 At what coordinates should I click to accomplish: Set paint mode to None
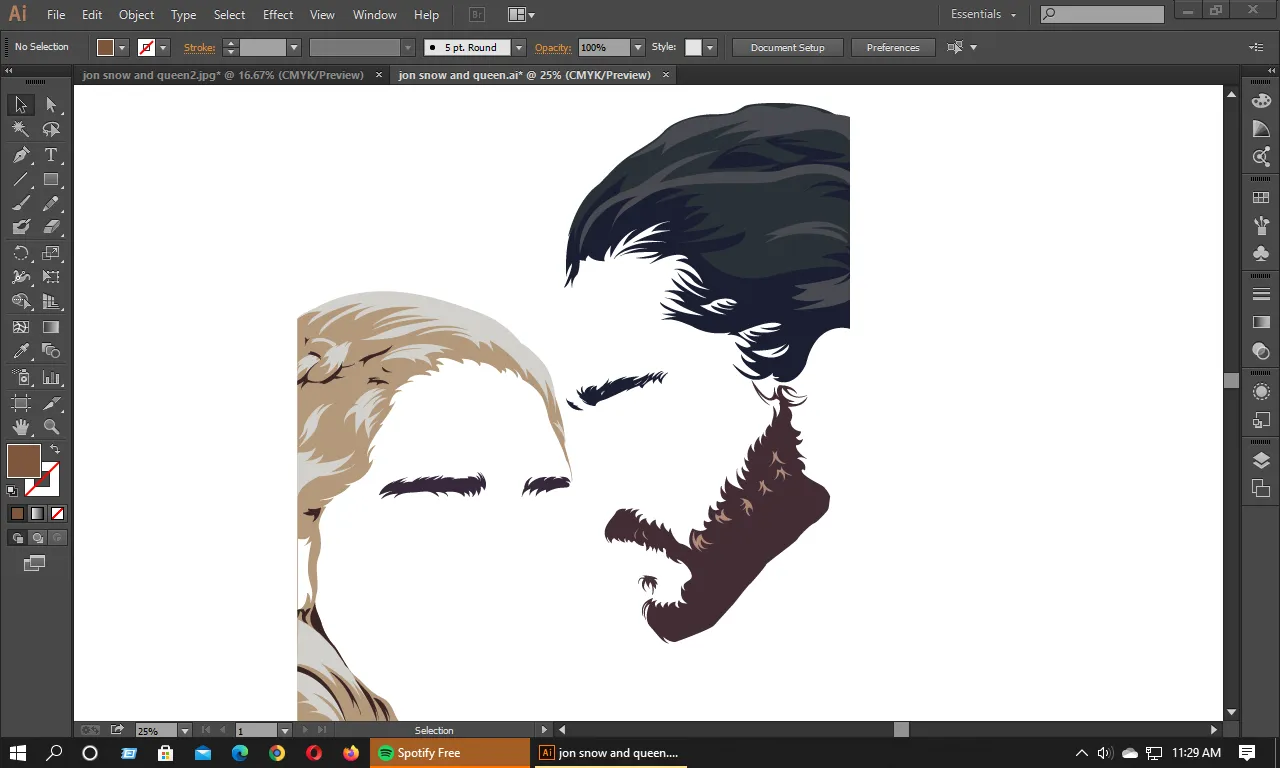[x=57, y=513]
